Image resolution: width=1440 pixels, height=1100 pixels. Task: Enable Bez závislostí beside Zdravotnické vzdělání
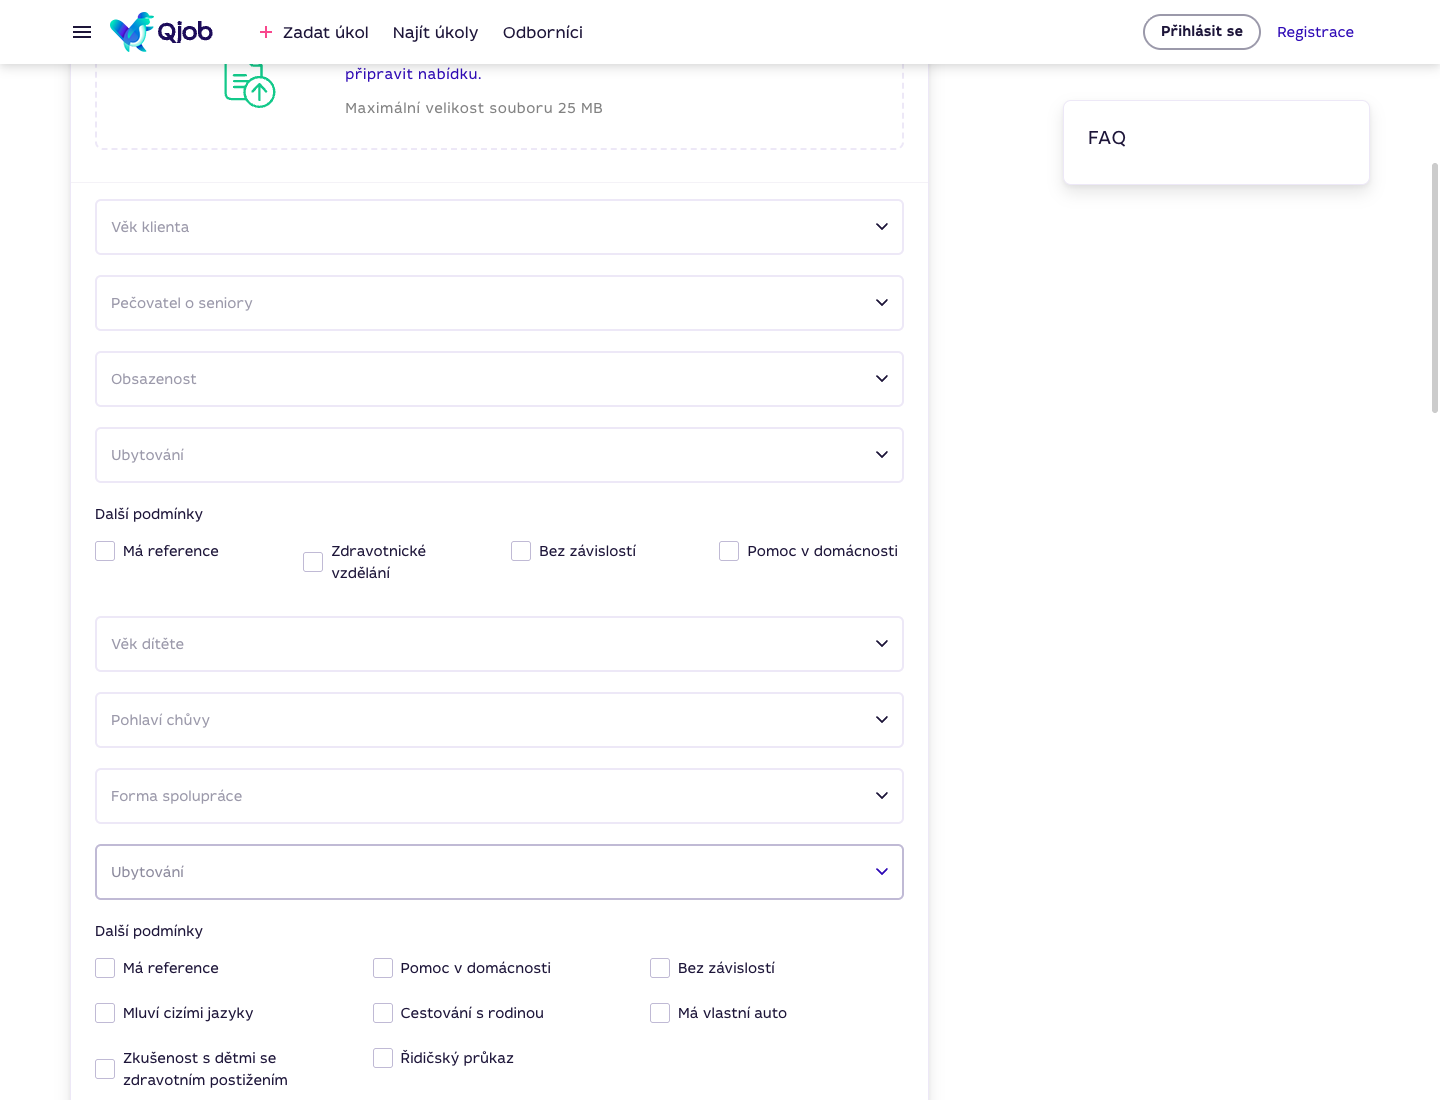[521, 551]
